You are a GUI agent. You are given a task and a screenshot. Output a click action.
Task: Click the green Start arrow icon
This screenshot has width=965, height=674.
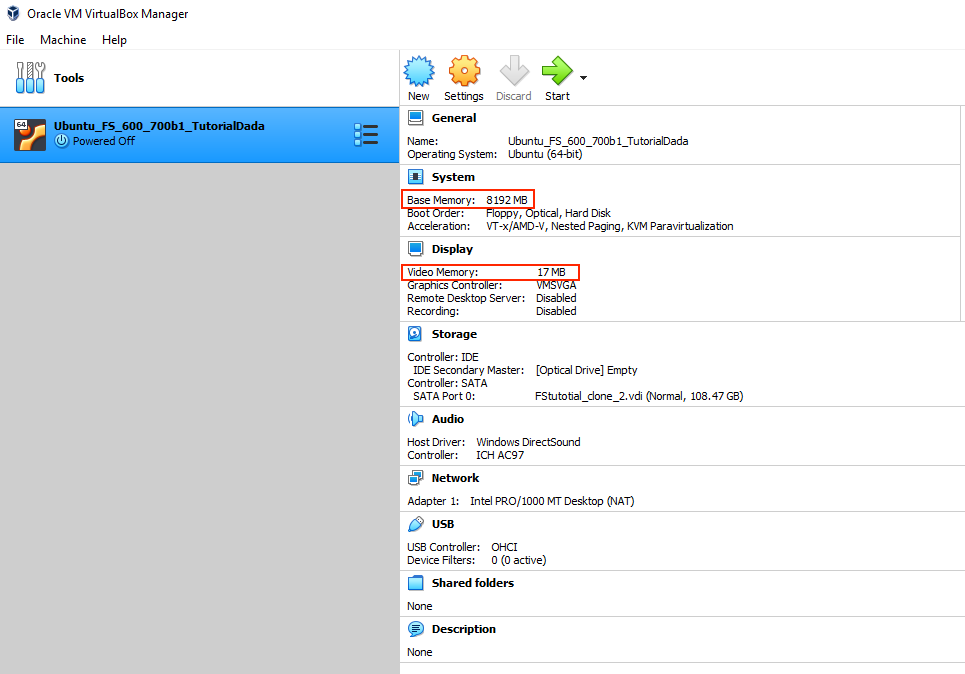(x=556, y=72)
